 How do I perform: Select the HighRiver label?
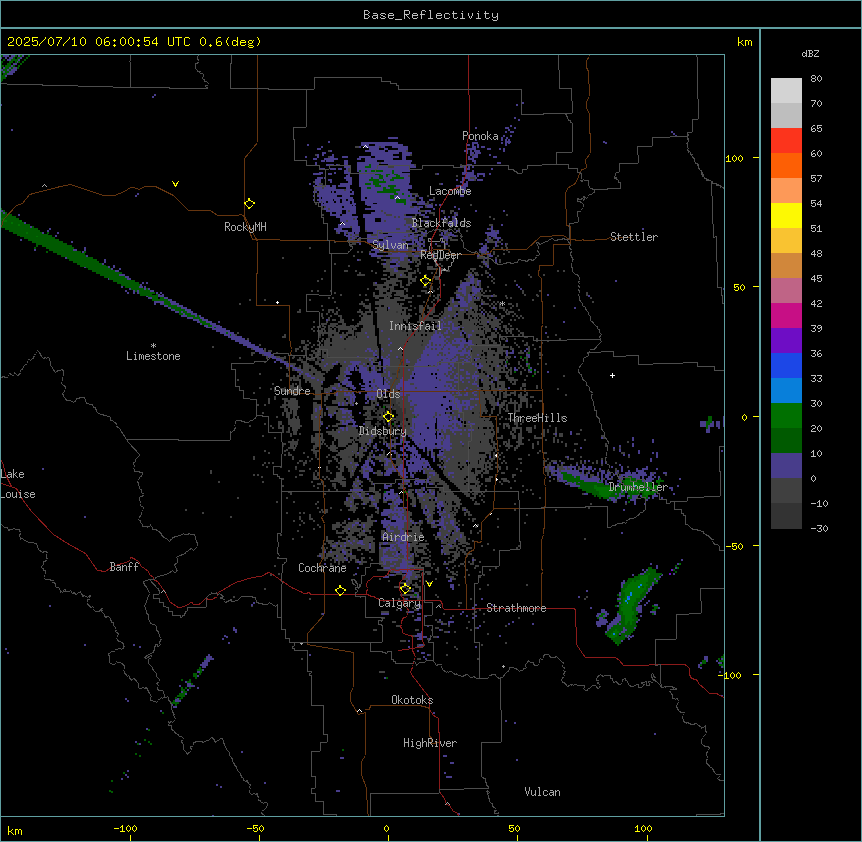pos(430,743)
